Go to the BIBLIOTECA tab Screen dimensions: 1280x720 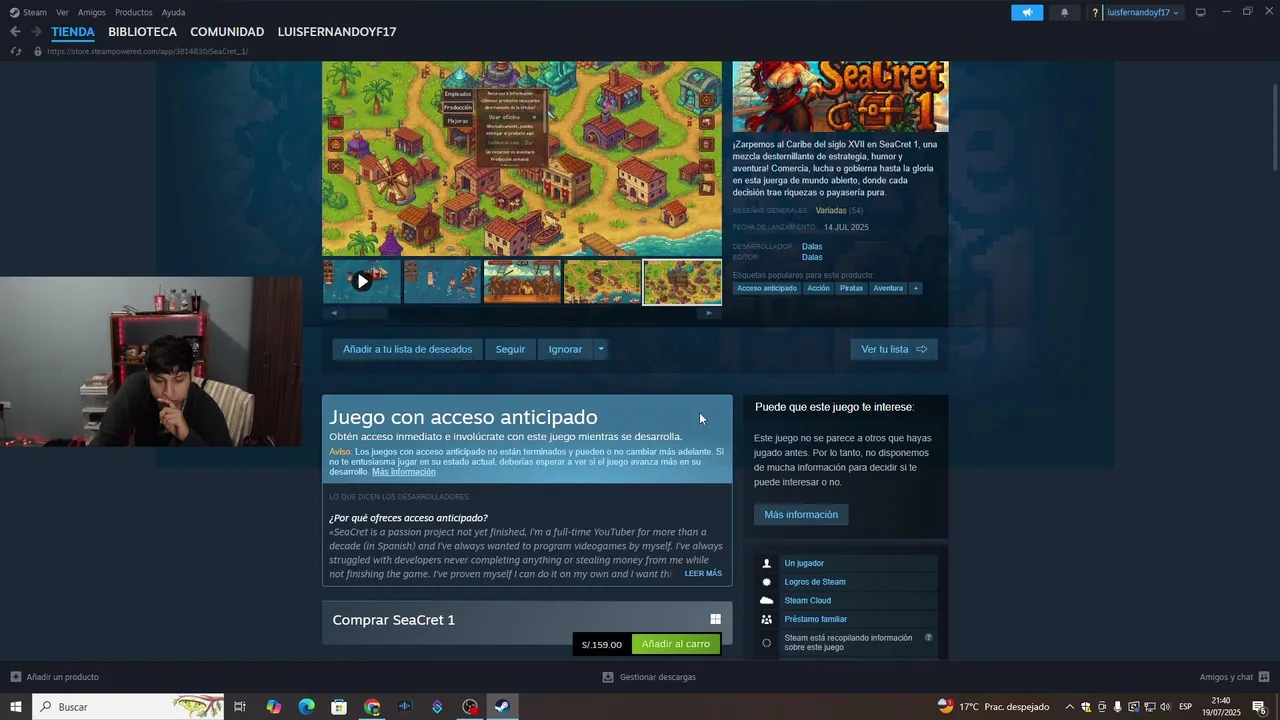point(142,32)
